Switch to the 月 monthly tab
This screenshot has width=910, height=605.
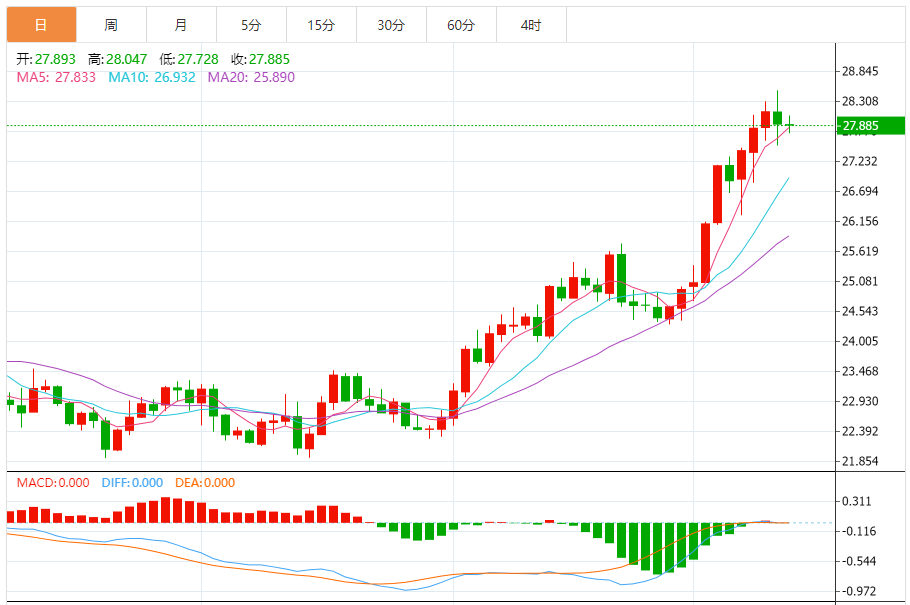[182, 25]
